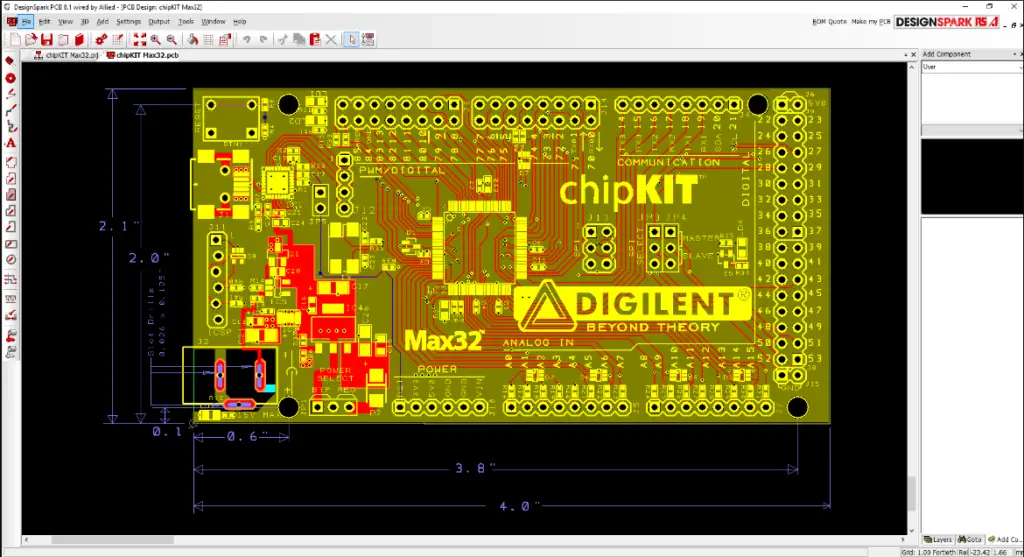The width and height of the screenshot is (1024, 557).
Task: Switch to the Layers panel tab
Action: click(x=938, y=539)
